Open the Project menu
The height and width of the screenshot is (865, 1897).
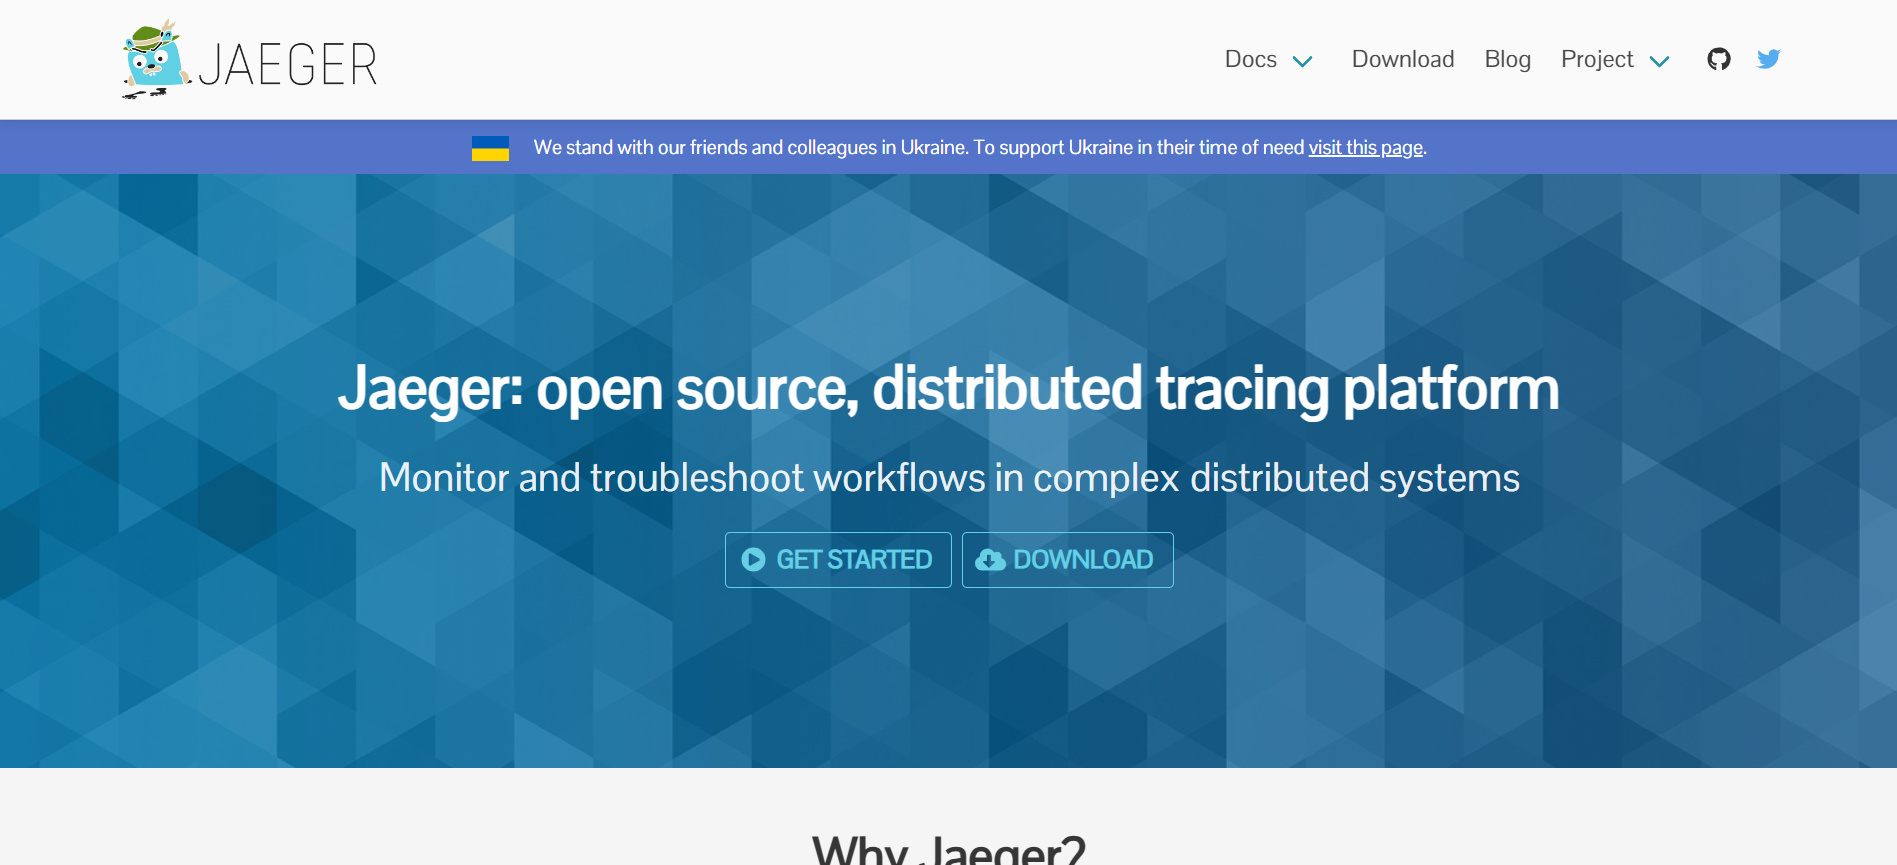1597,59
